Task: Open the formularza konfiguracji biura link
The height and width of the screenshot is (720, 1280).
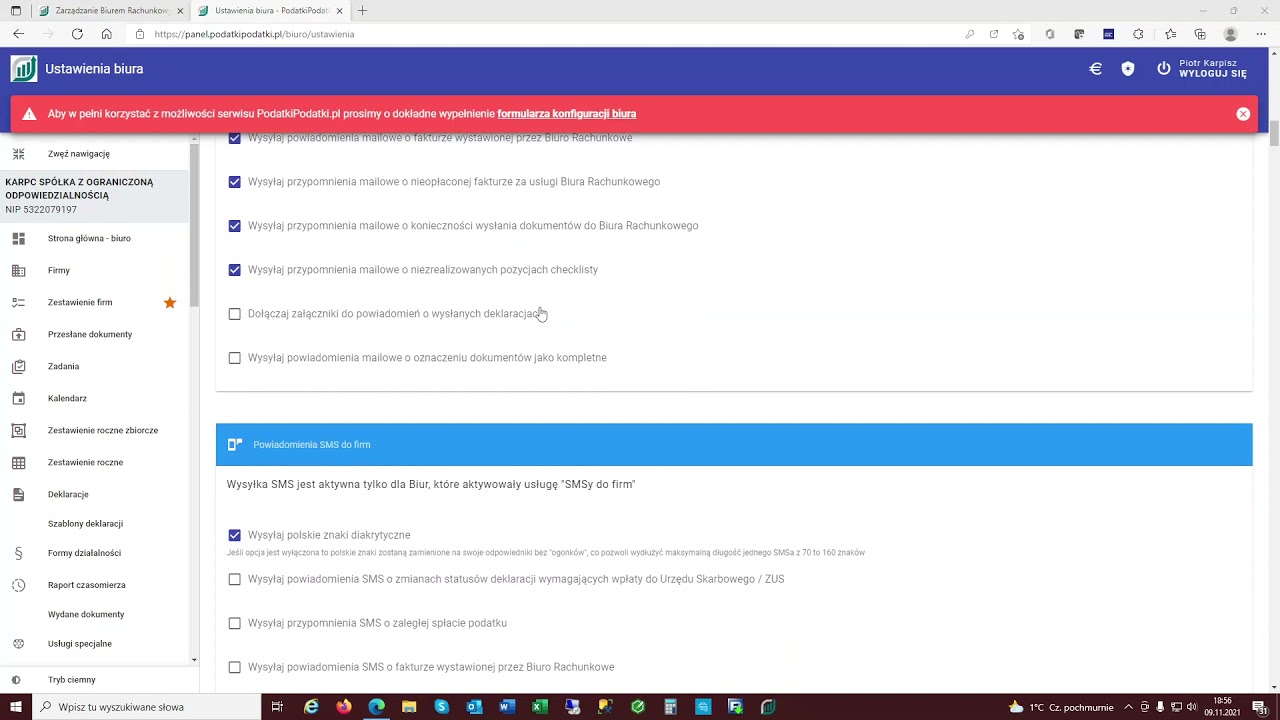Action: pyautogui.click(x=566, y=114)
